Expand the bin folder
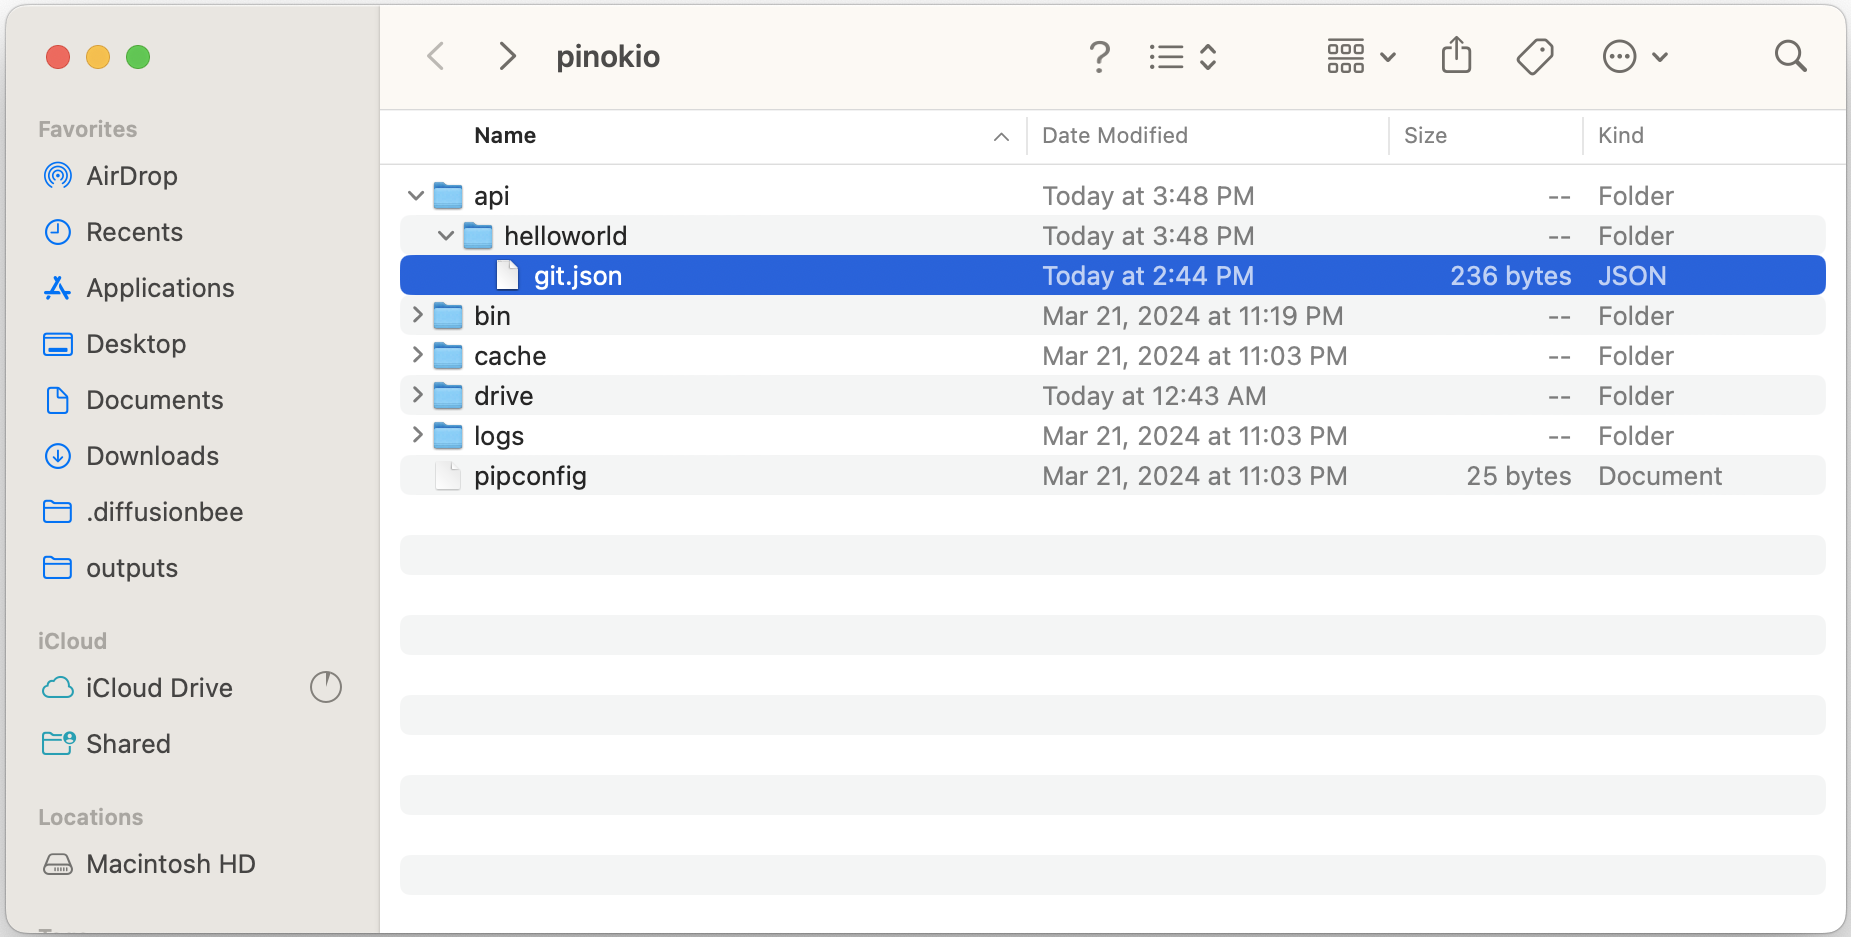 pyautogui.click(x=417, y=314)
